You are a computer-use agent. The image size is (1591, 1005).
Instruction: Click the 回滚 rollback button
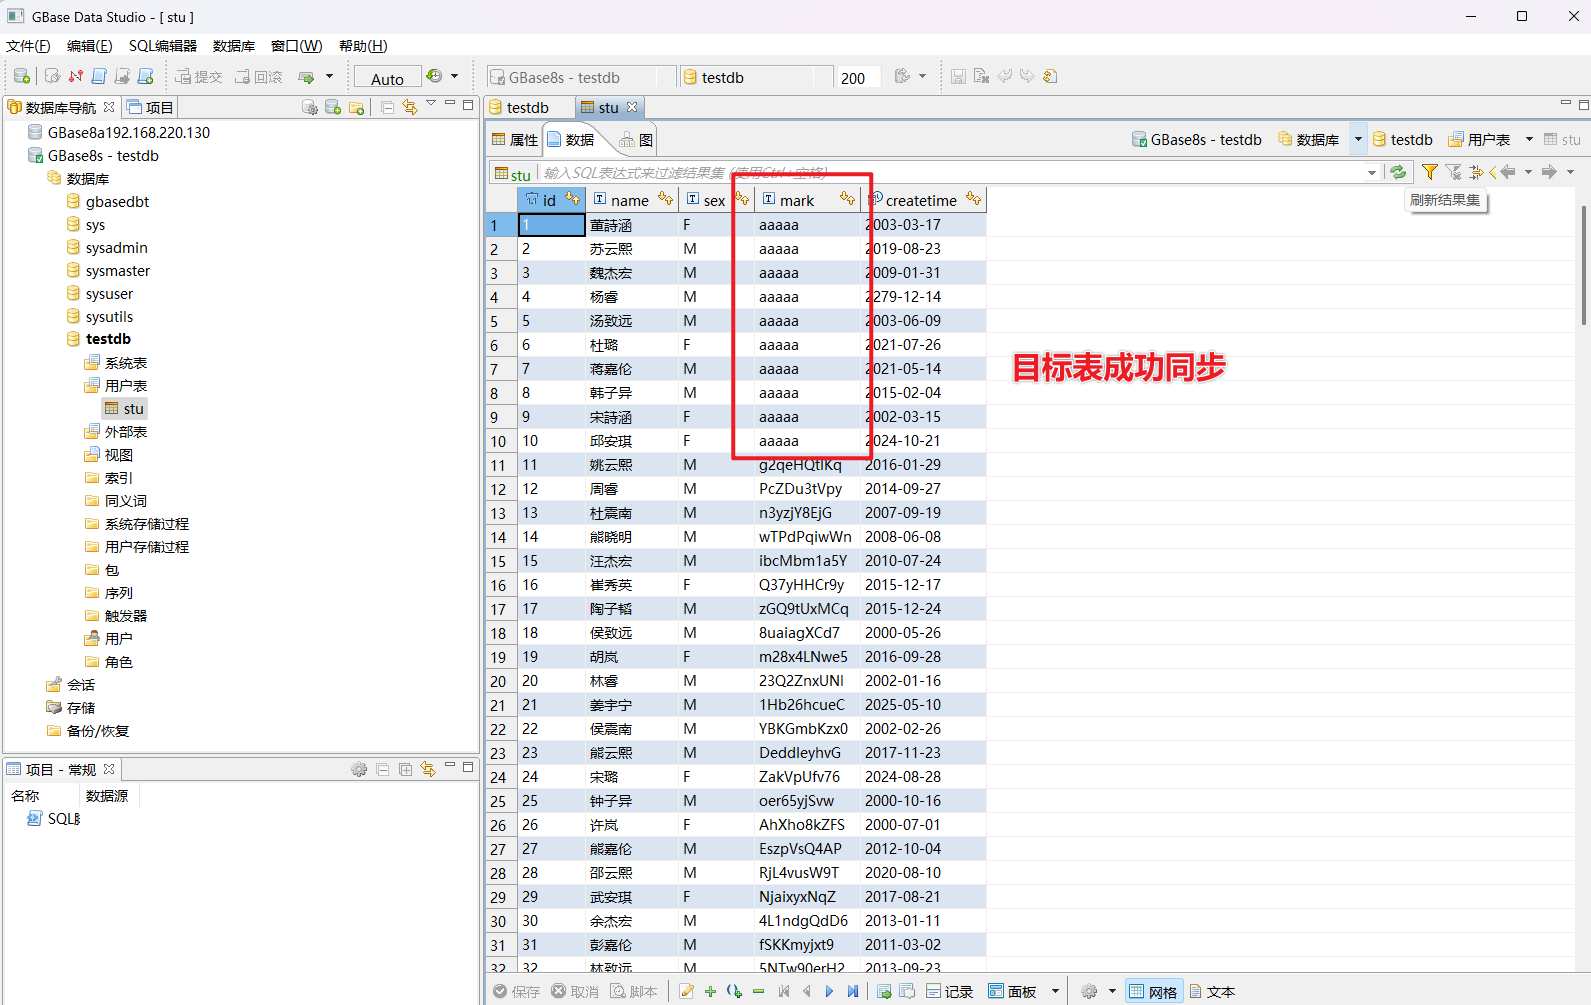click(258, 77)
